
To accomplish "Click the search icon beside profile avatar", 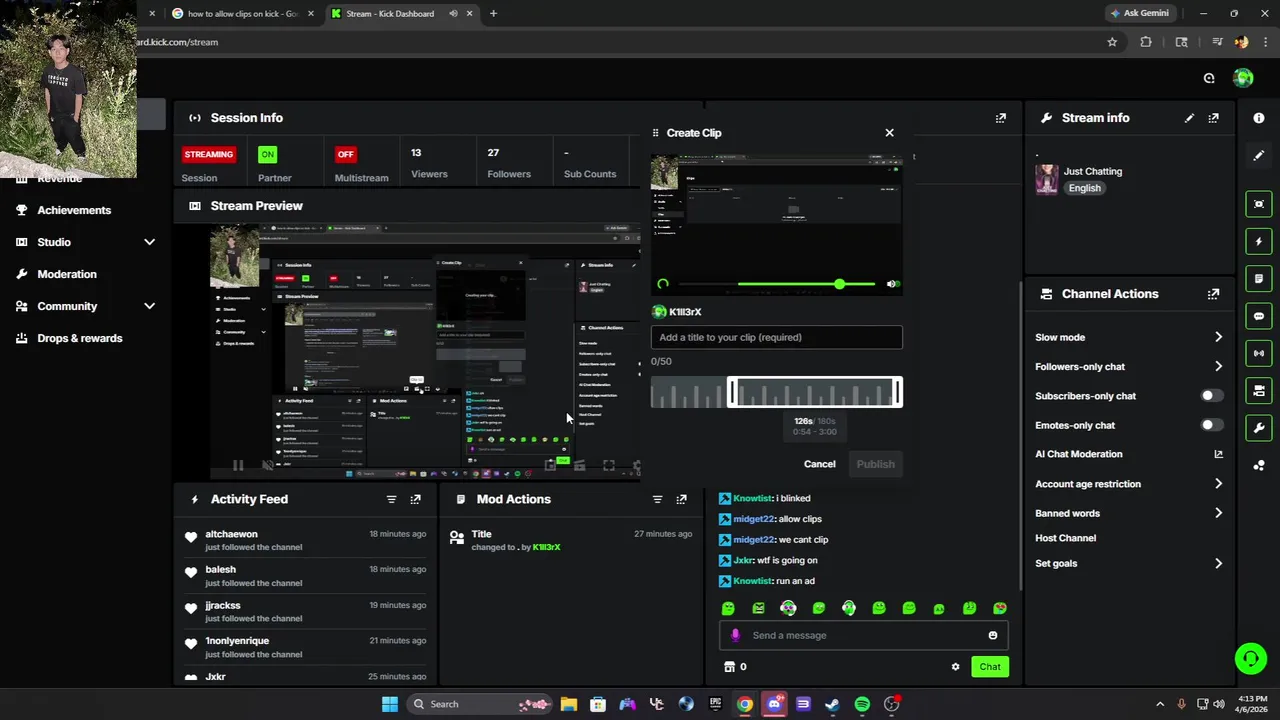I will coord(1209,78).
